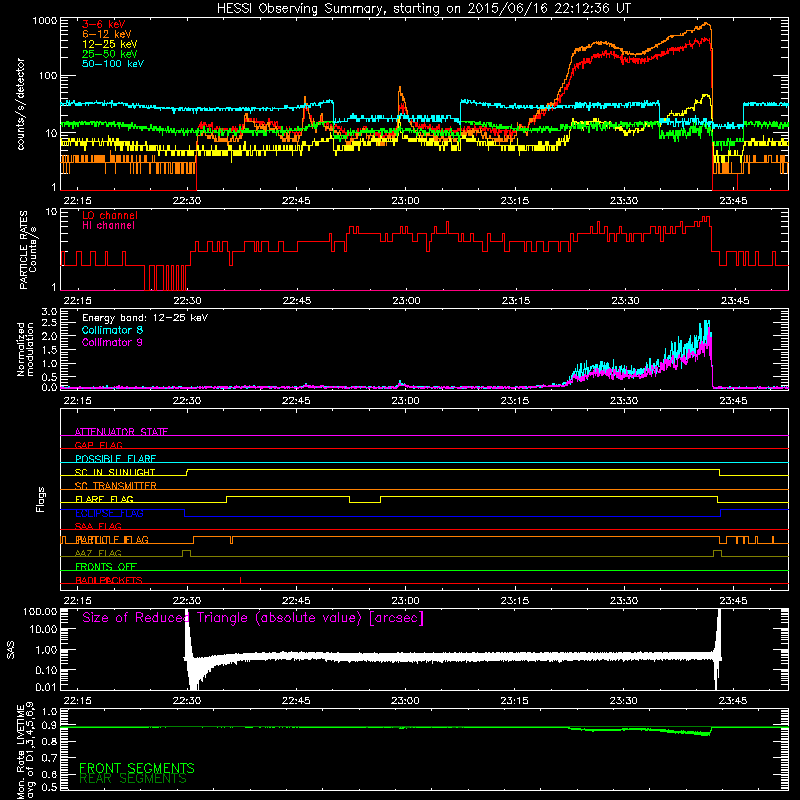800x800 pixels.
Task: Click the 'Energy band: 12-25 keV' label
Action: [x=145, y=318]
